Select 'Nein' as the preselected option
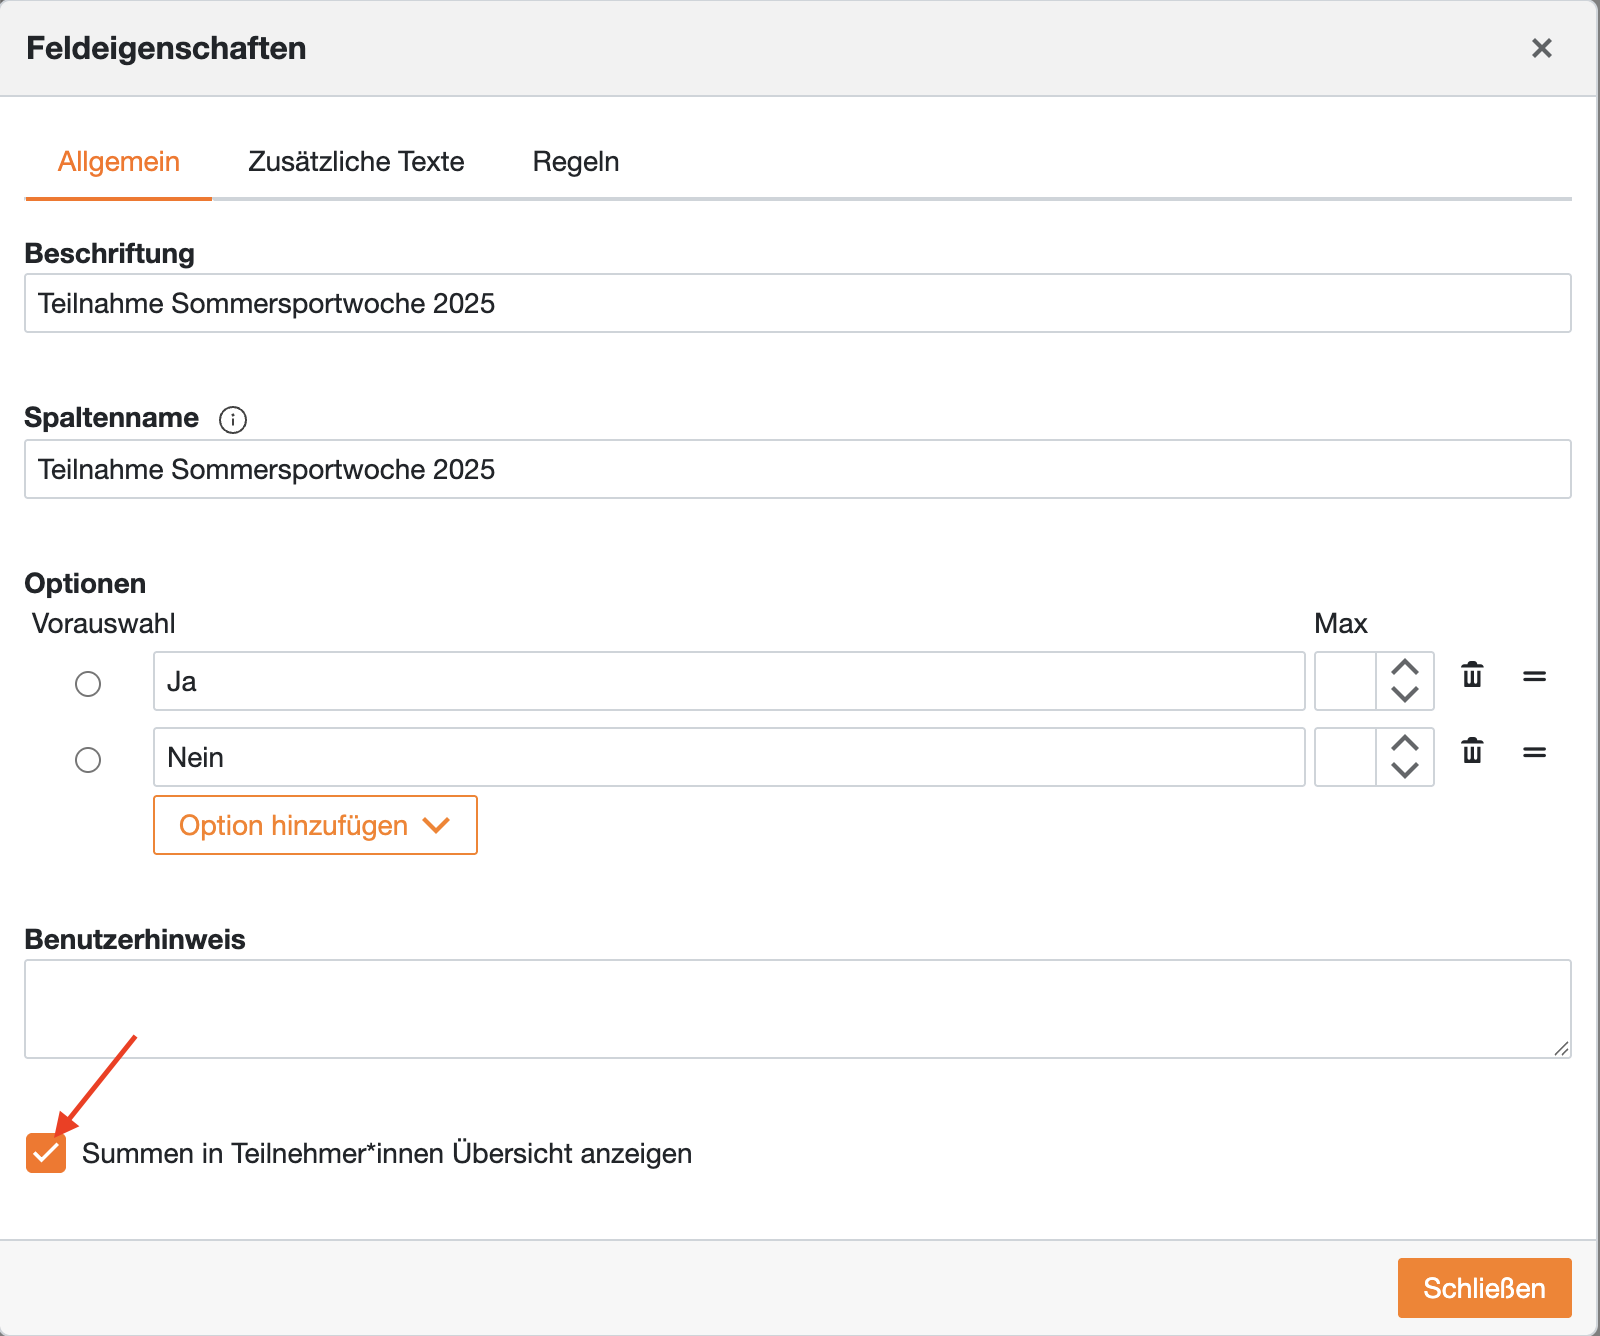1600x1336 pixels. pos(88,760)
